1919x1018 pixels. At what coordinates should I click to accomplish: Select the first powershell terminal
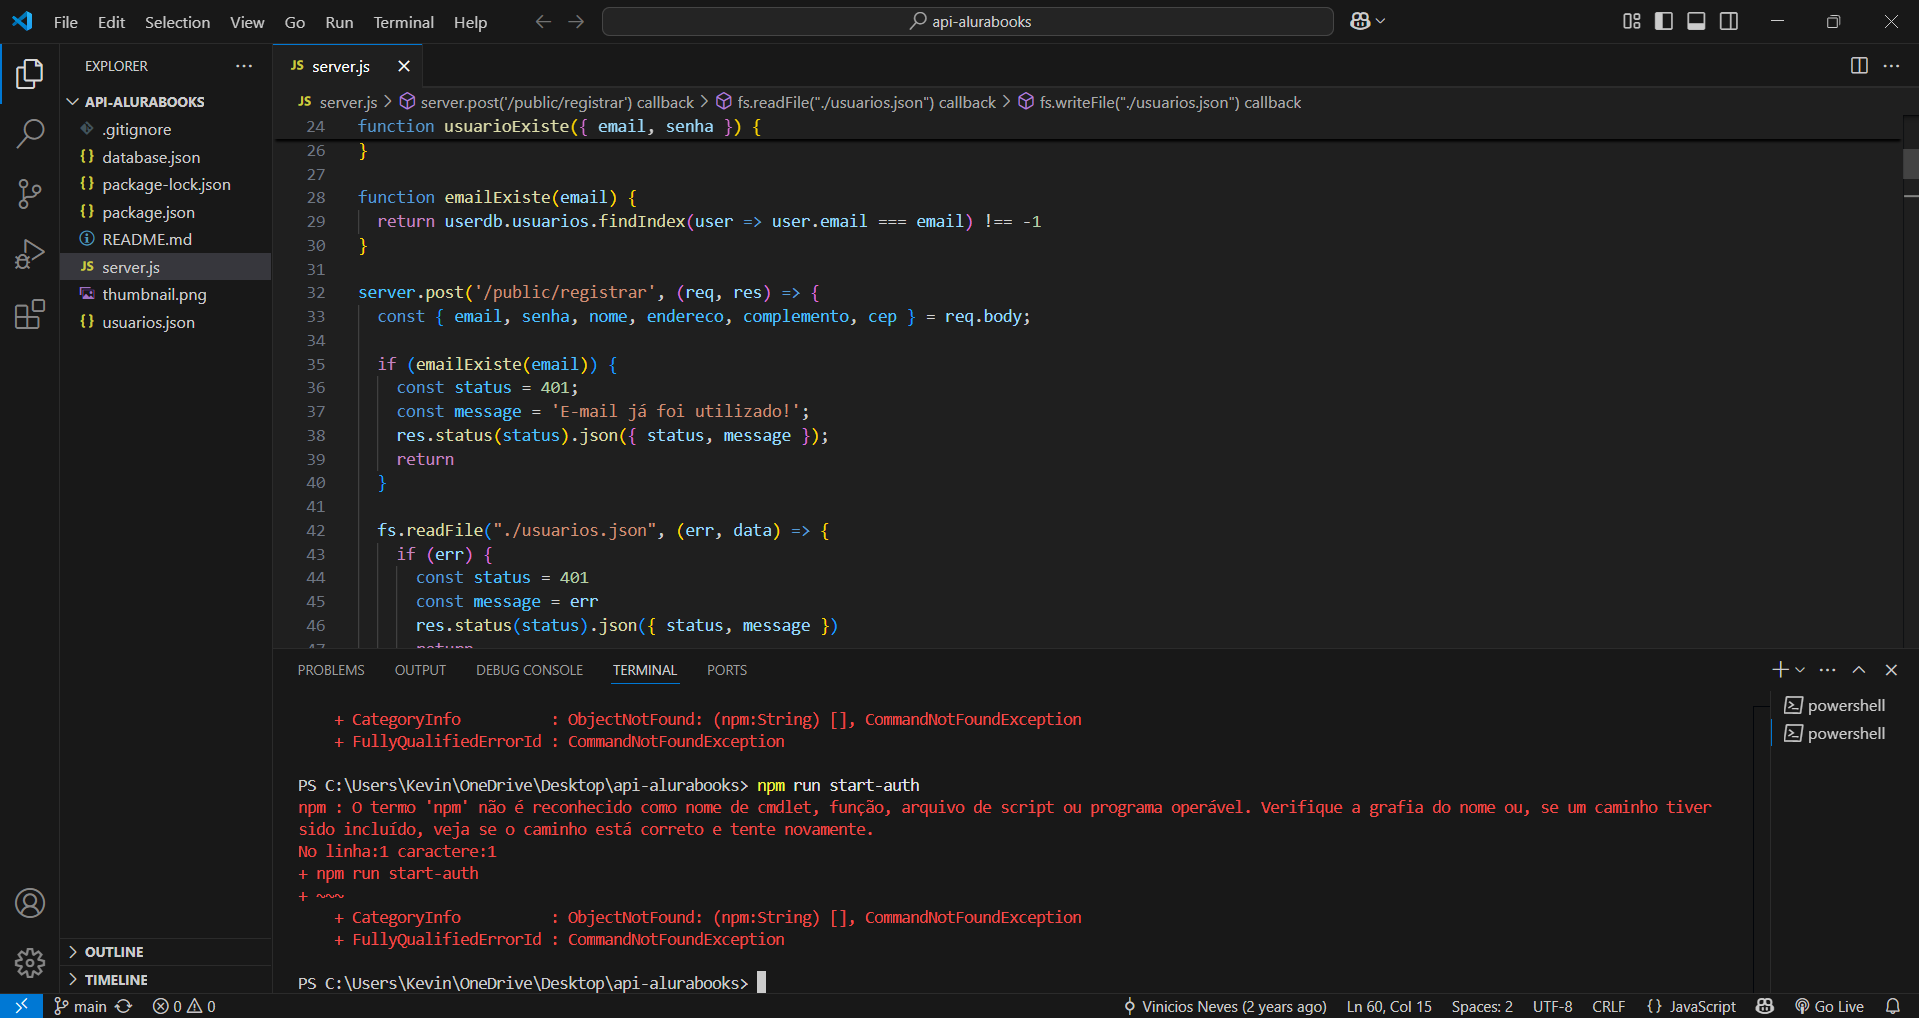coord(1836,705)
